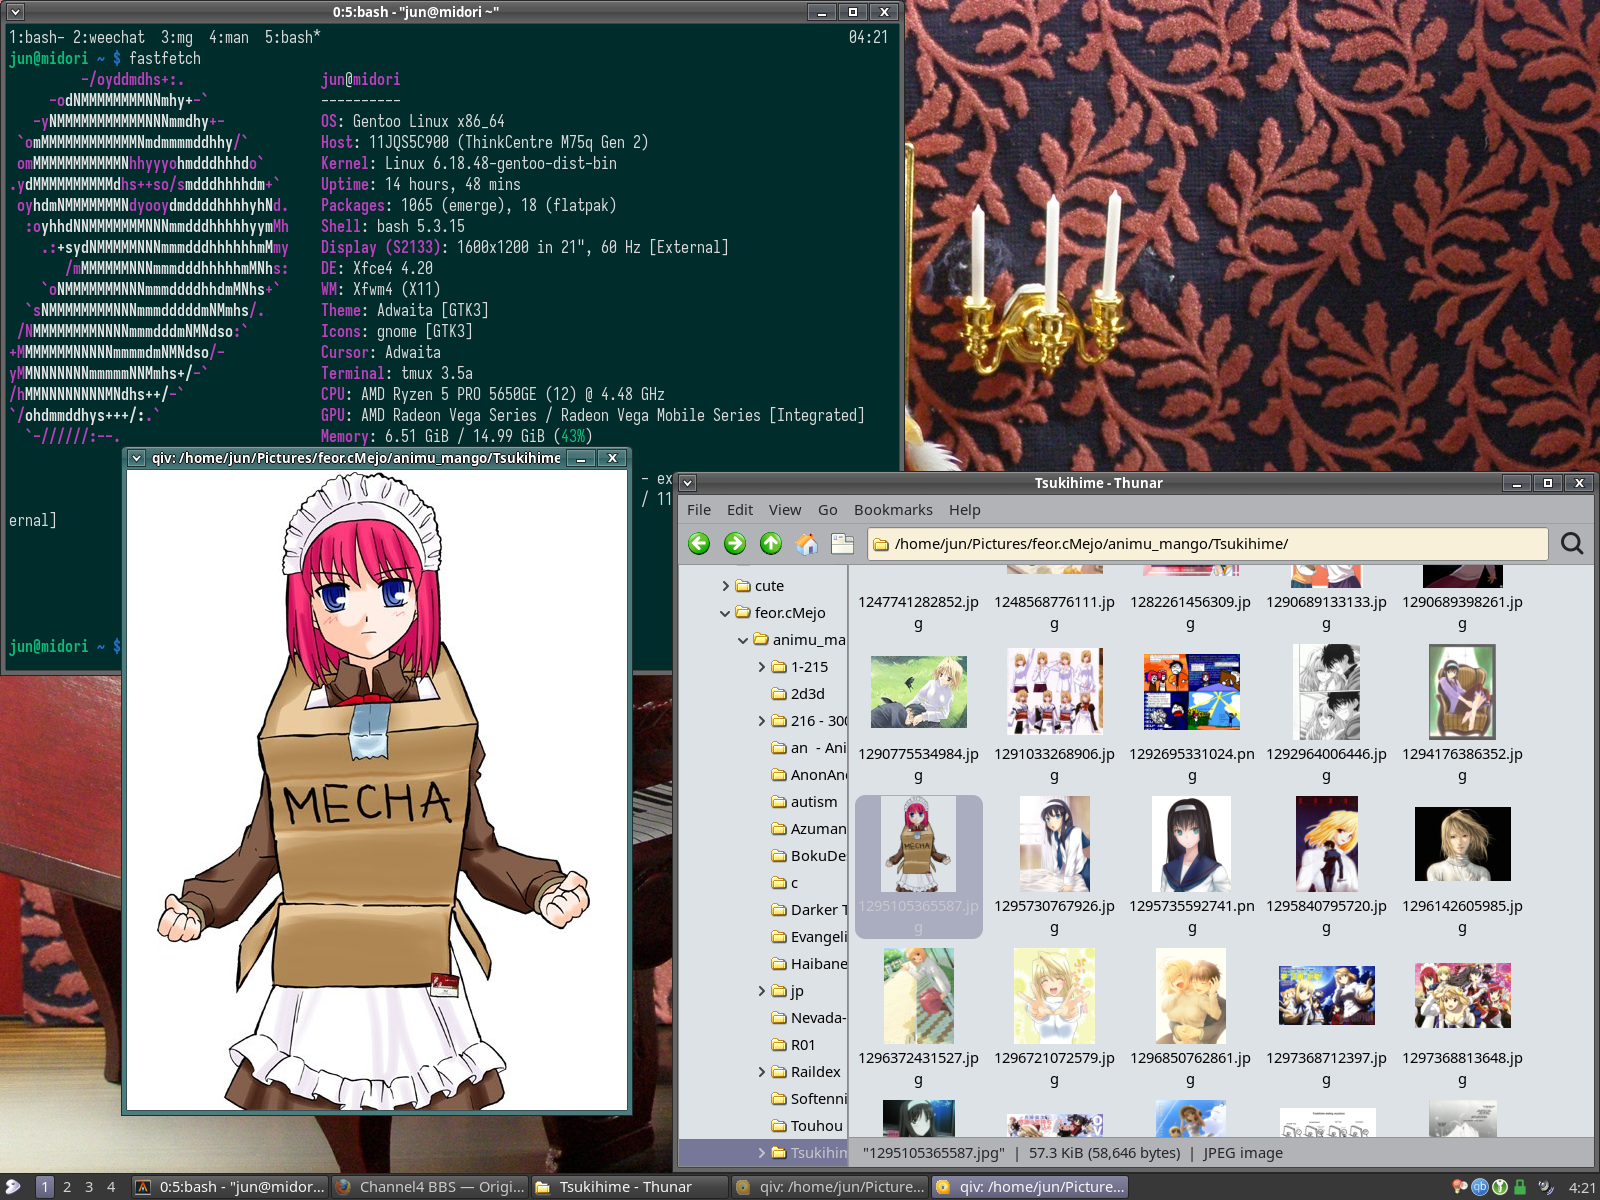Expand the cute folder node

pos(725,586)
